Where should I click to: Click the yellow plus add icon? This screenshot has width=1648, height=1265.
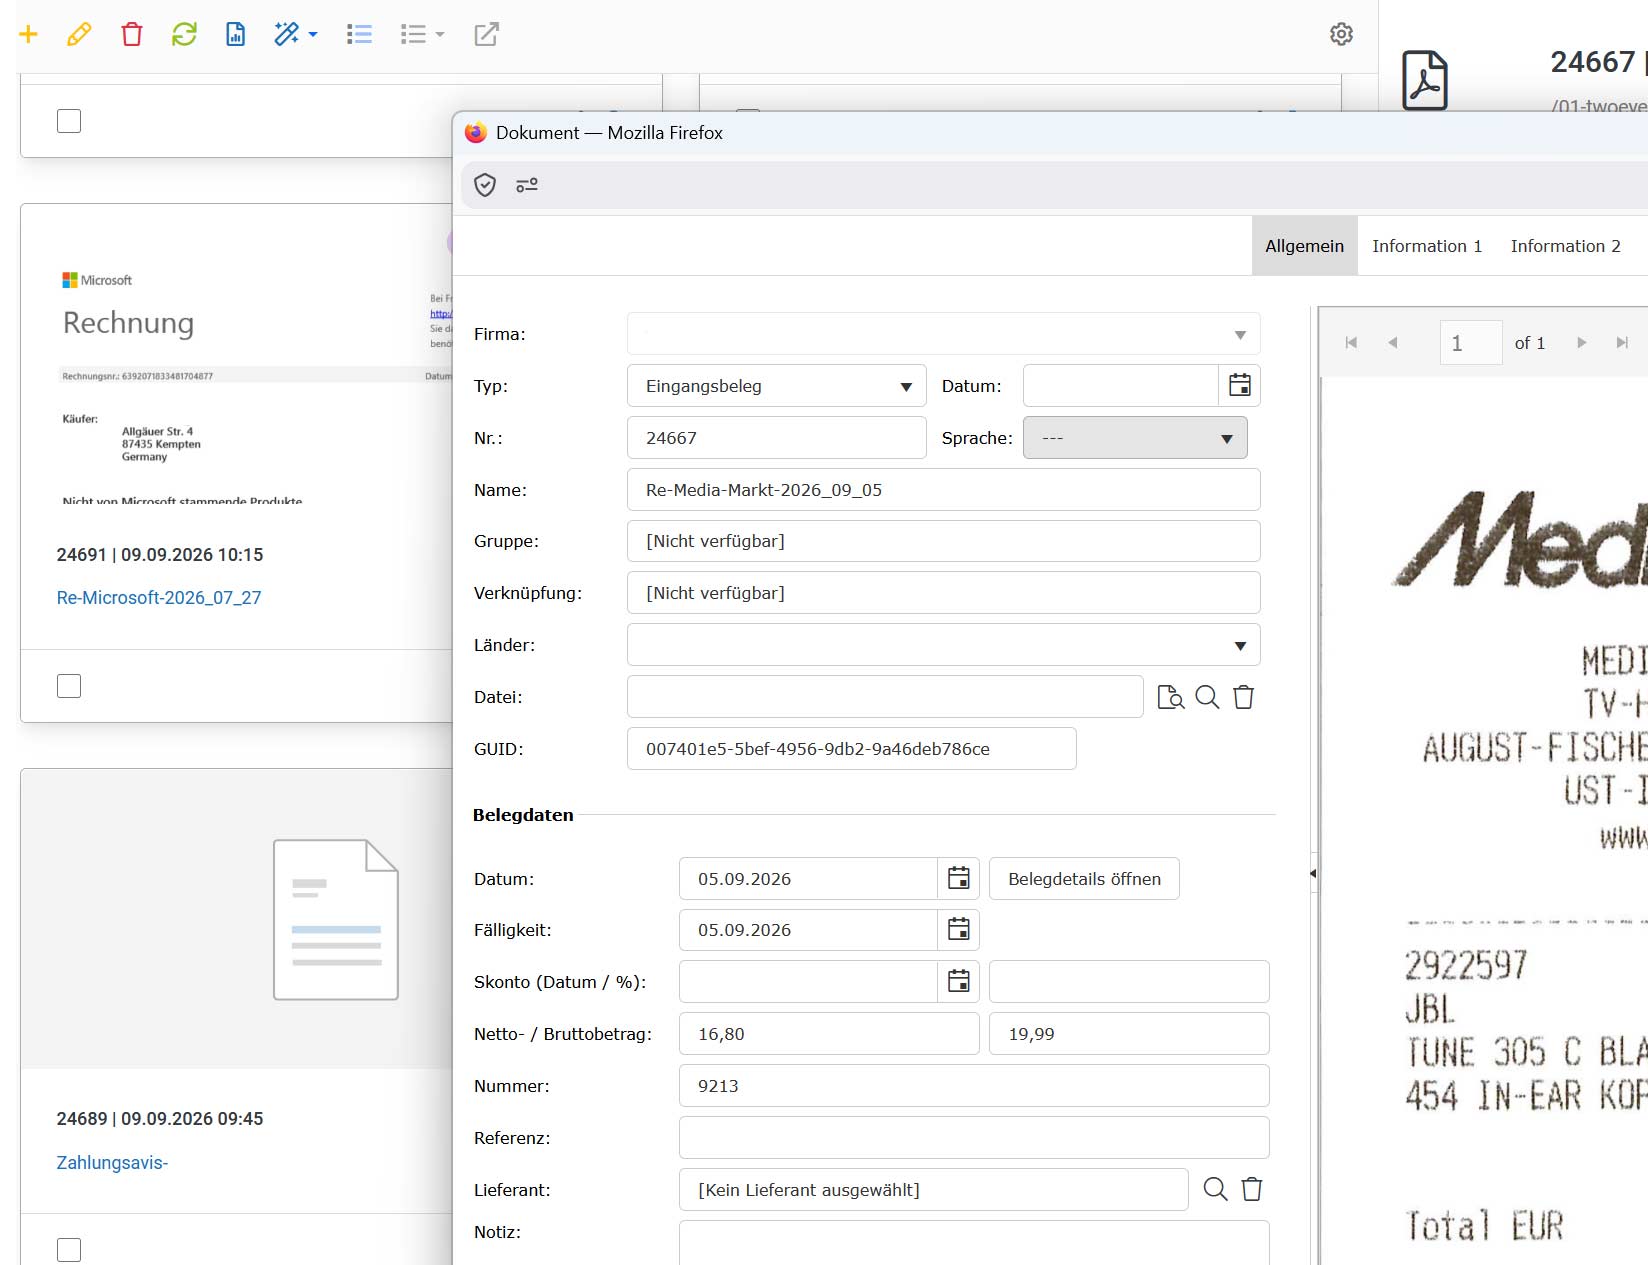[x=28, y=35]
